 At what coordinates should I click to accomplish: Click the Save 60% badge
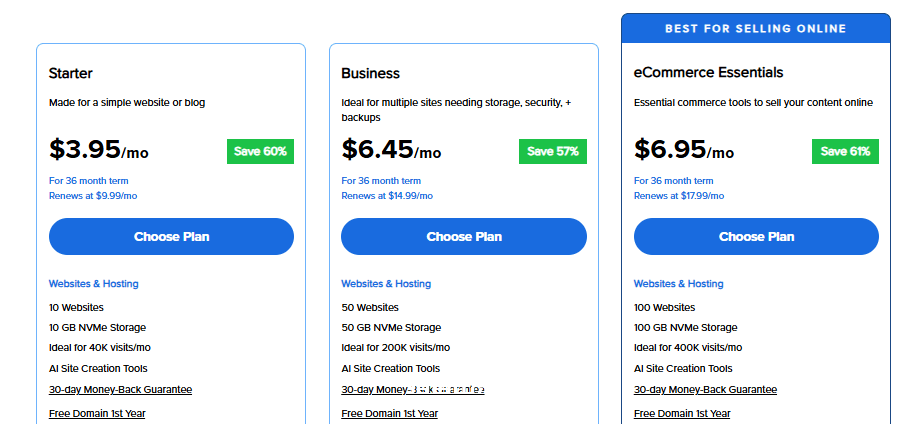pyautogui.click(x=260, y=152)
